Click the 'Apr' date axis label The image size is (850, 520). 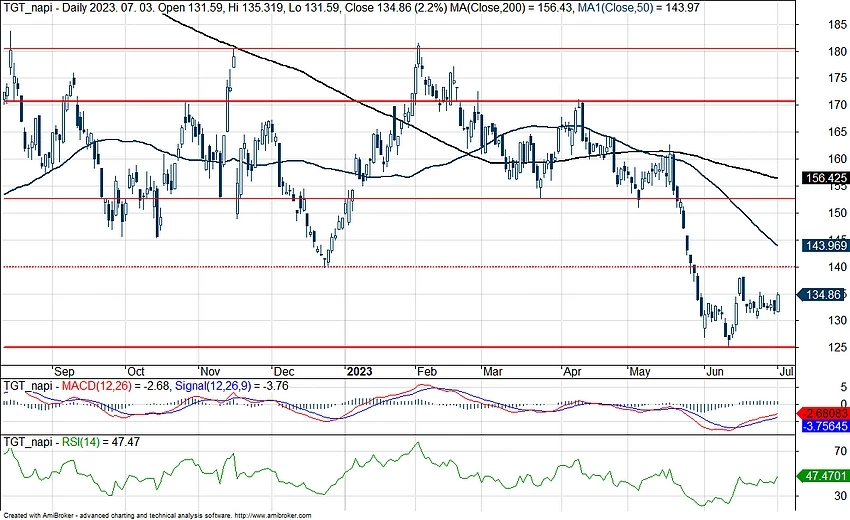tap(572, 371)
